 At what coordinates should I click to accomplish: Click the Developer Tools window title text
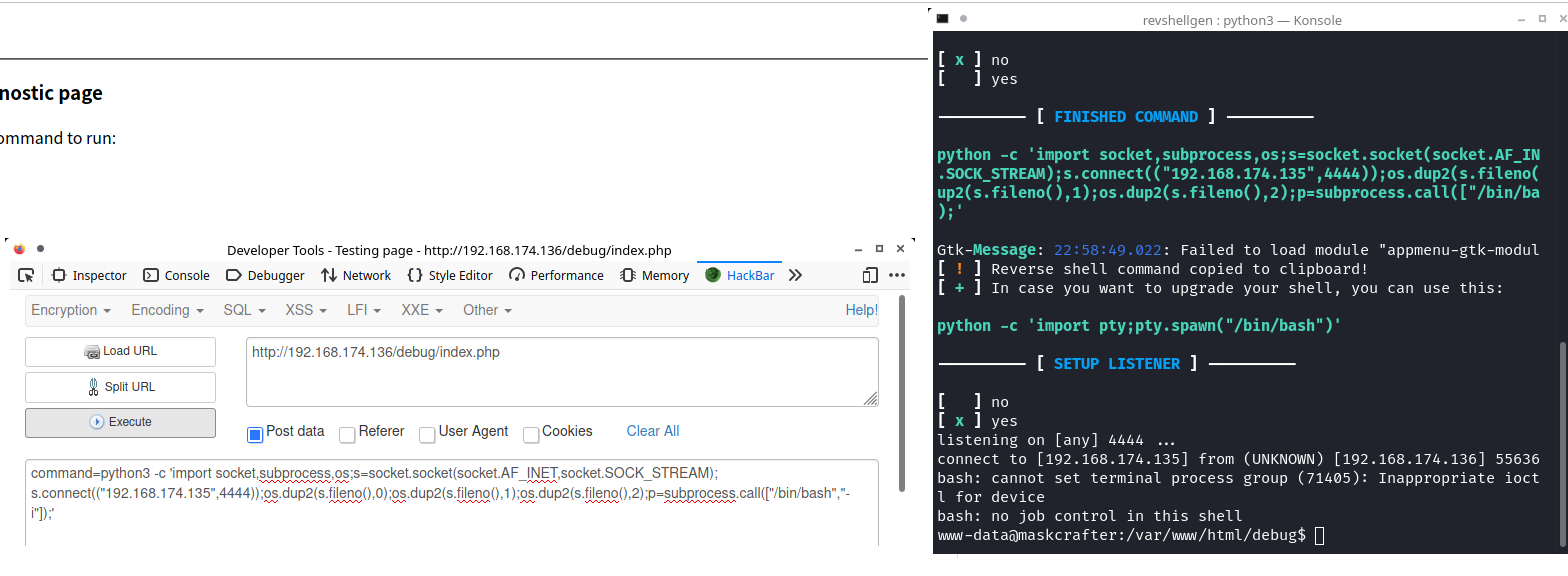point(449,250)
